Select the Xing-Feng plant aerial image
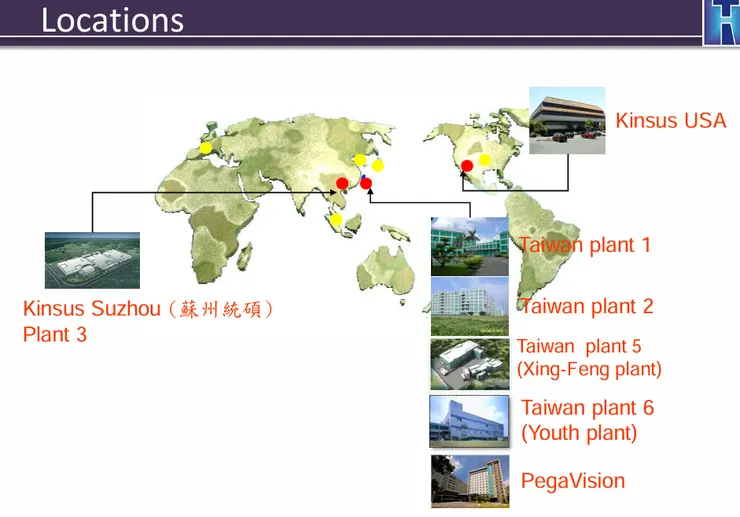The width and height of the screenshot is (740, 517). pyautogui.click(x=470, y=364)
